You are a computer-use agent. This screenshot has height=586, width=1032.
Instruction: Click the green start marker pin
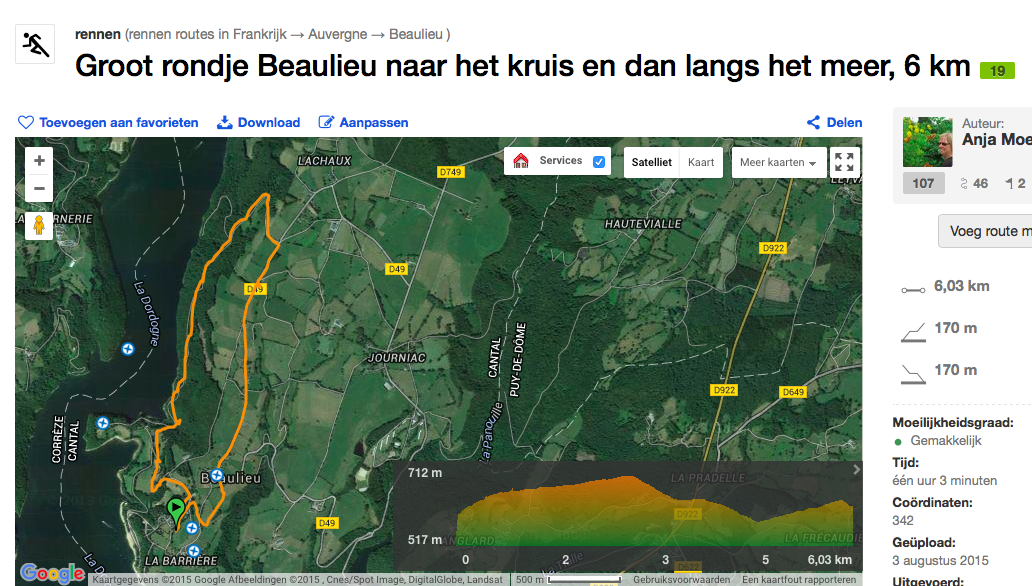176,512
